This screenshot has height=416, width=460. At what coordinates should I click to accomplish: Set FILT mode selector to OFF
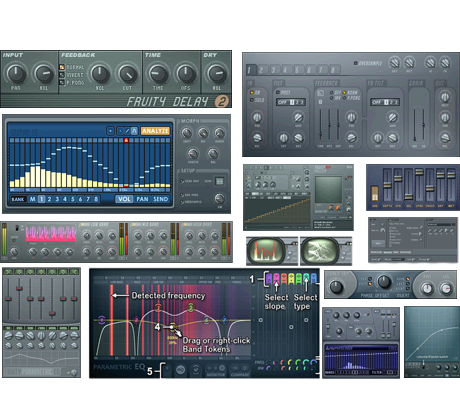[x=282, y=102]
